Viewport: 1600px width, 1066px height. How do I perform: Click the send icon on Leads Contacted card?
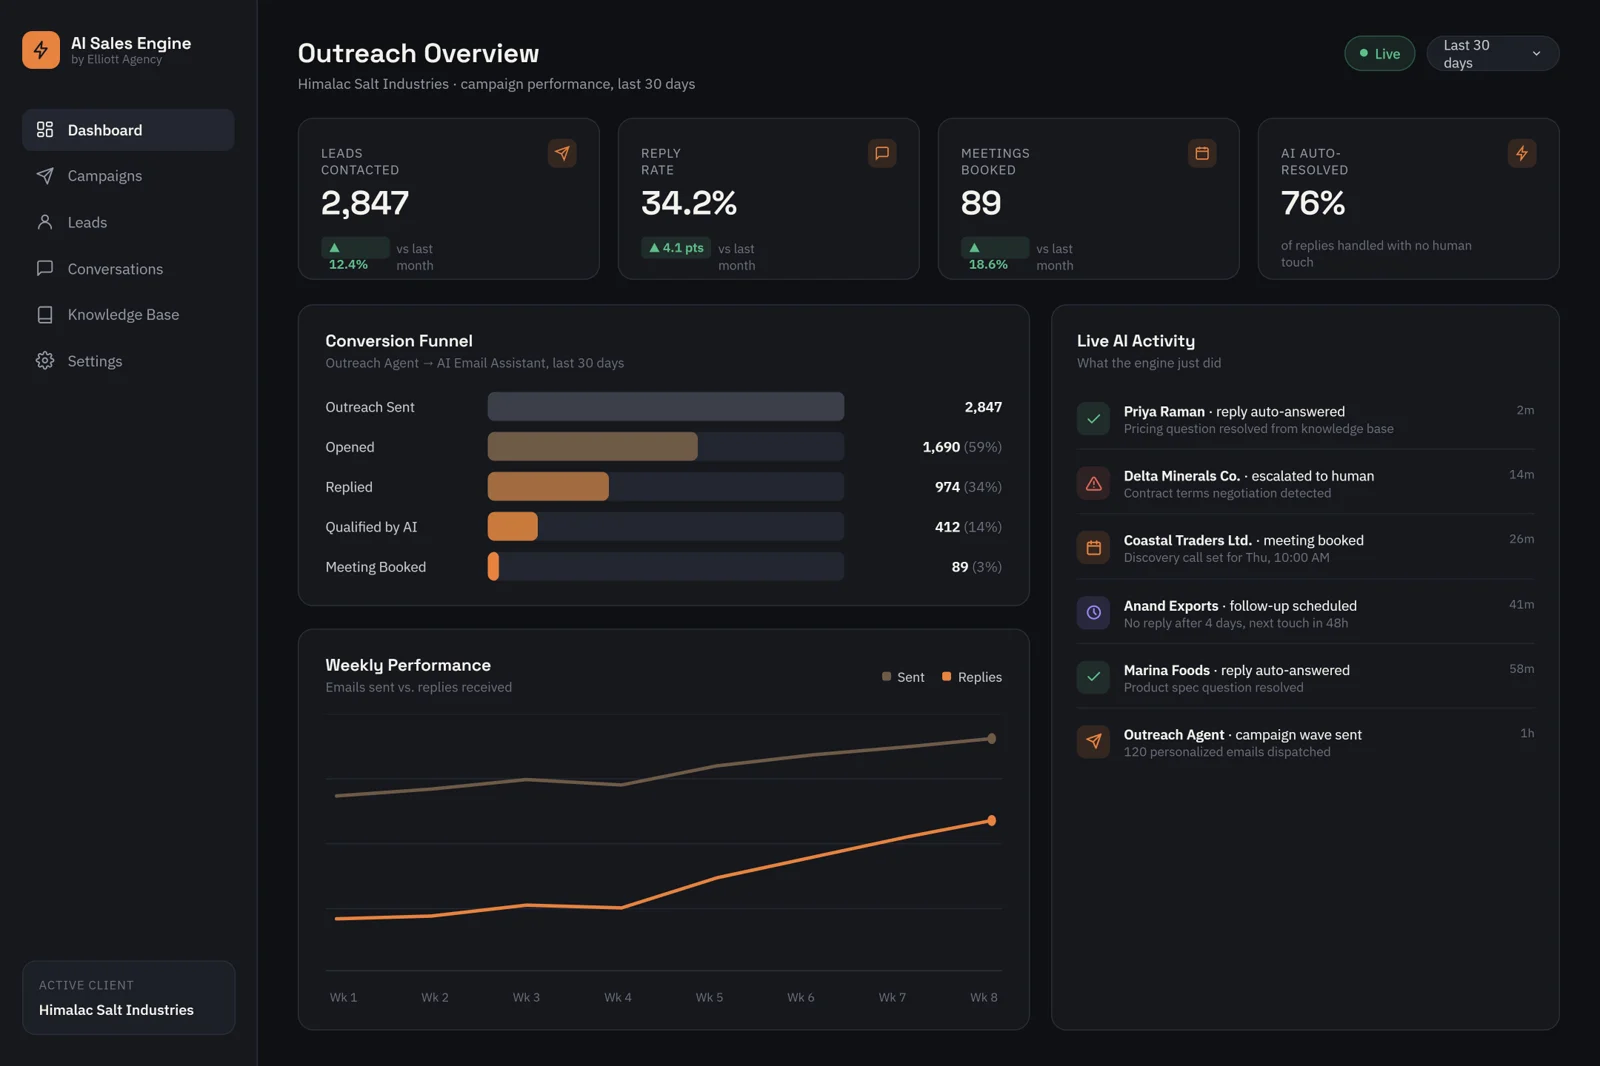(562, 153)
